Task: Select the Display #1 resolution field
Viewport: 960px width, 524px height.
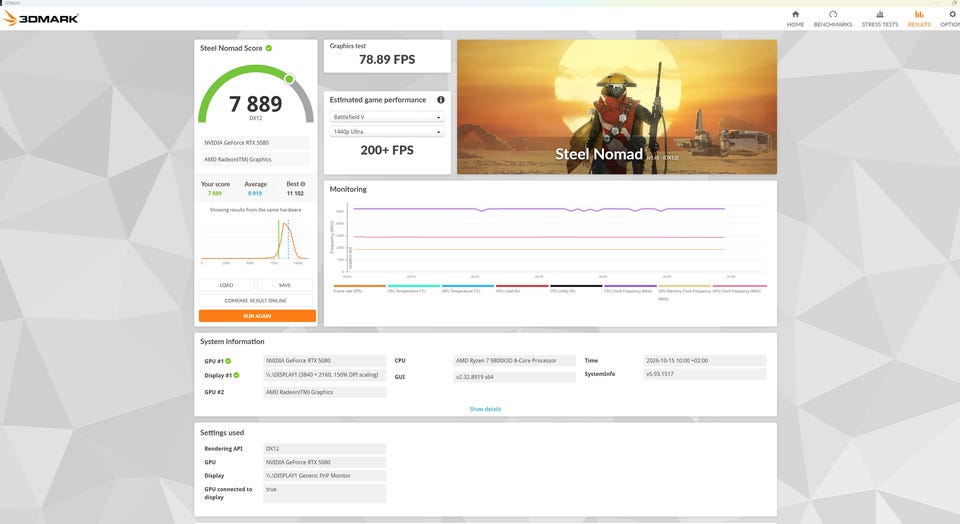Action: [x=324, y=375]
